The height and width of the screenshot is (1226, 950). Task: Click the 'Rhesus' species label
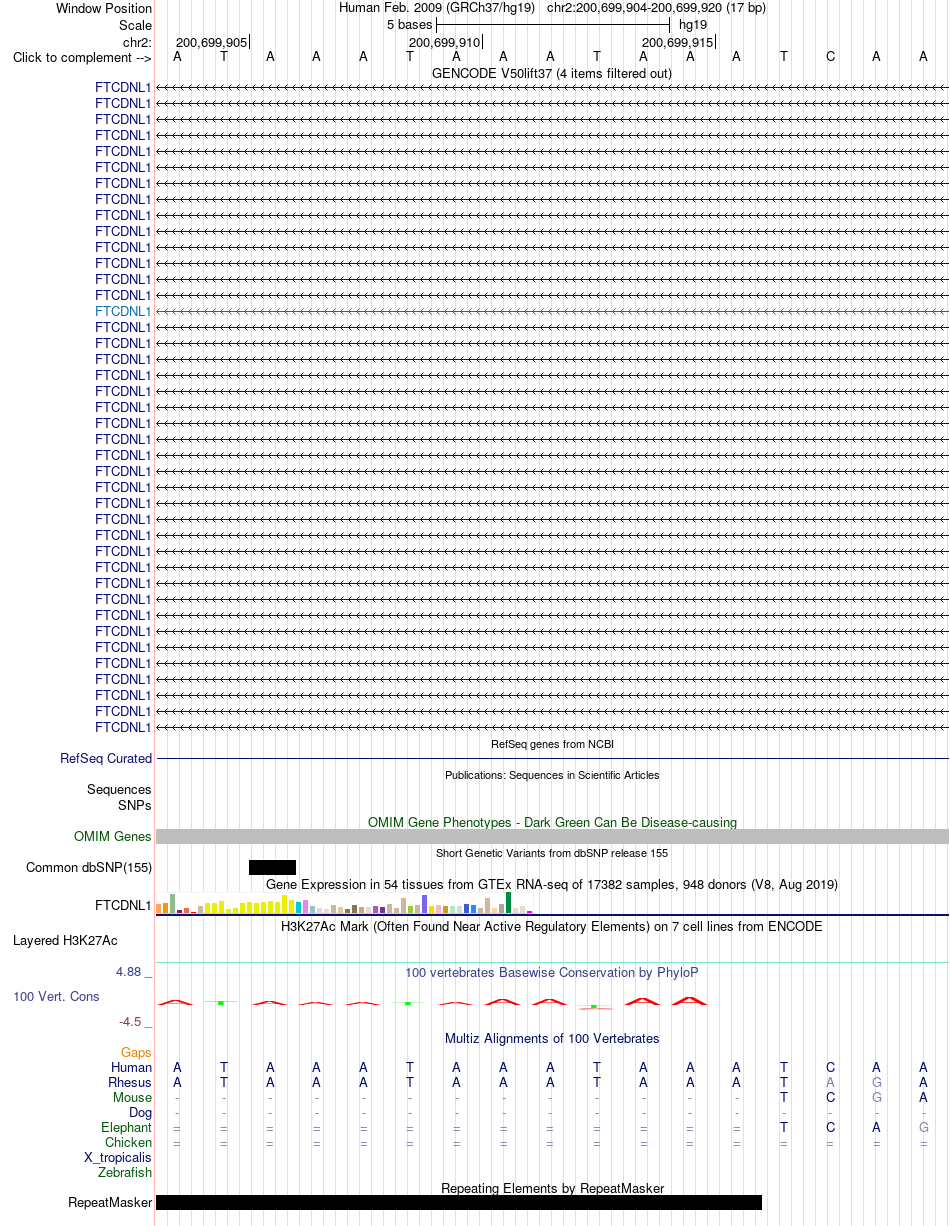130,1083
